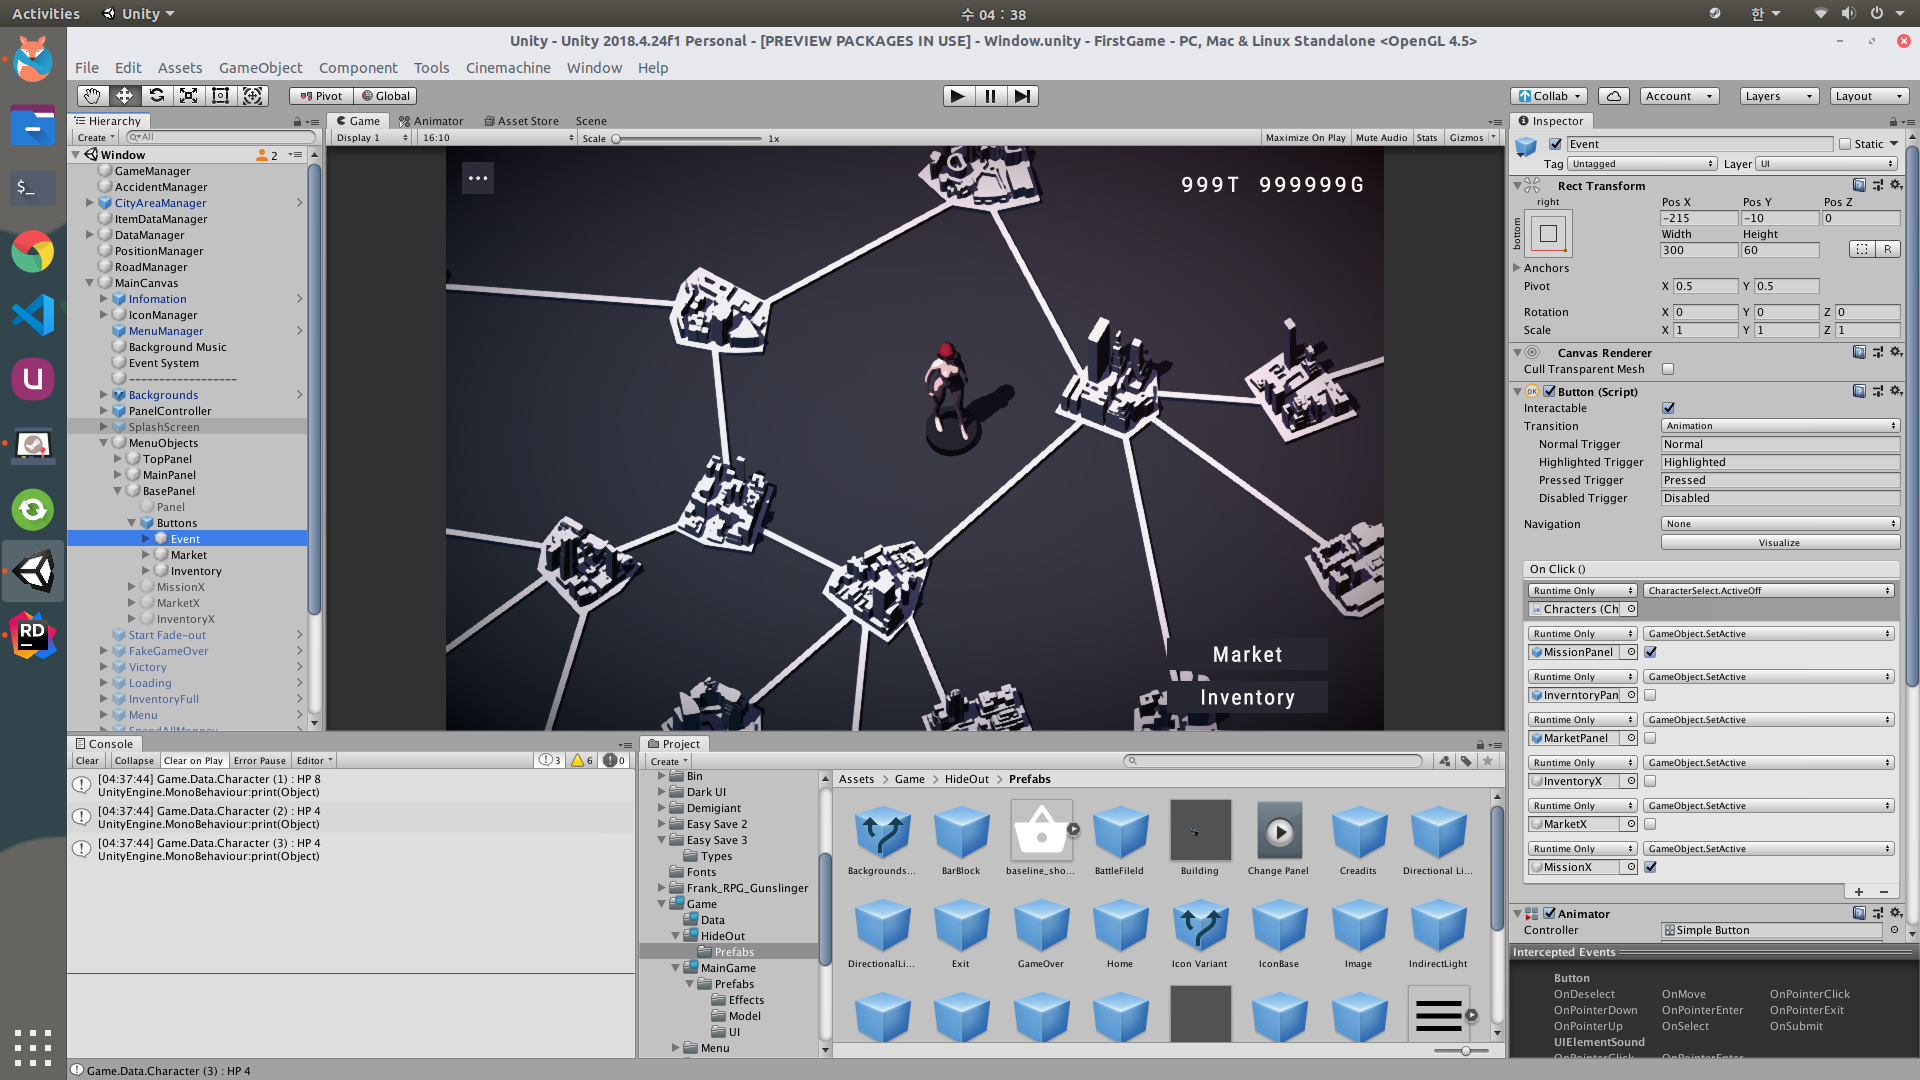Open Layers dropdown
Image resolution: width=1920 pixels, height=1080 pixels.
pyautogui.click(x=1778, y=96)
